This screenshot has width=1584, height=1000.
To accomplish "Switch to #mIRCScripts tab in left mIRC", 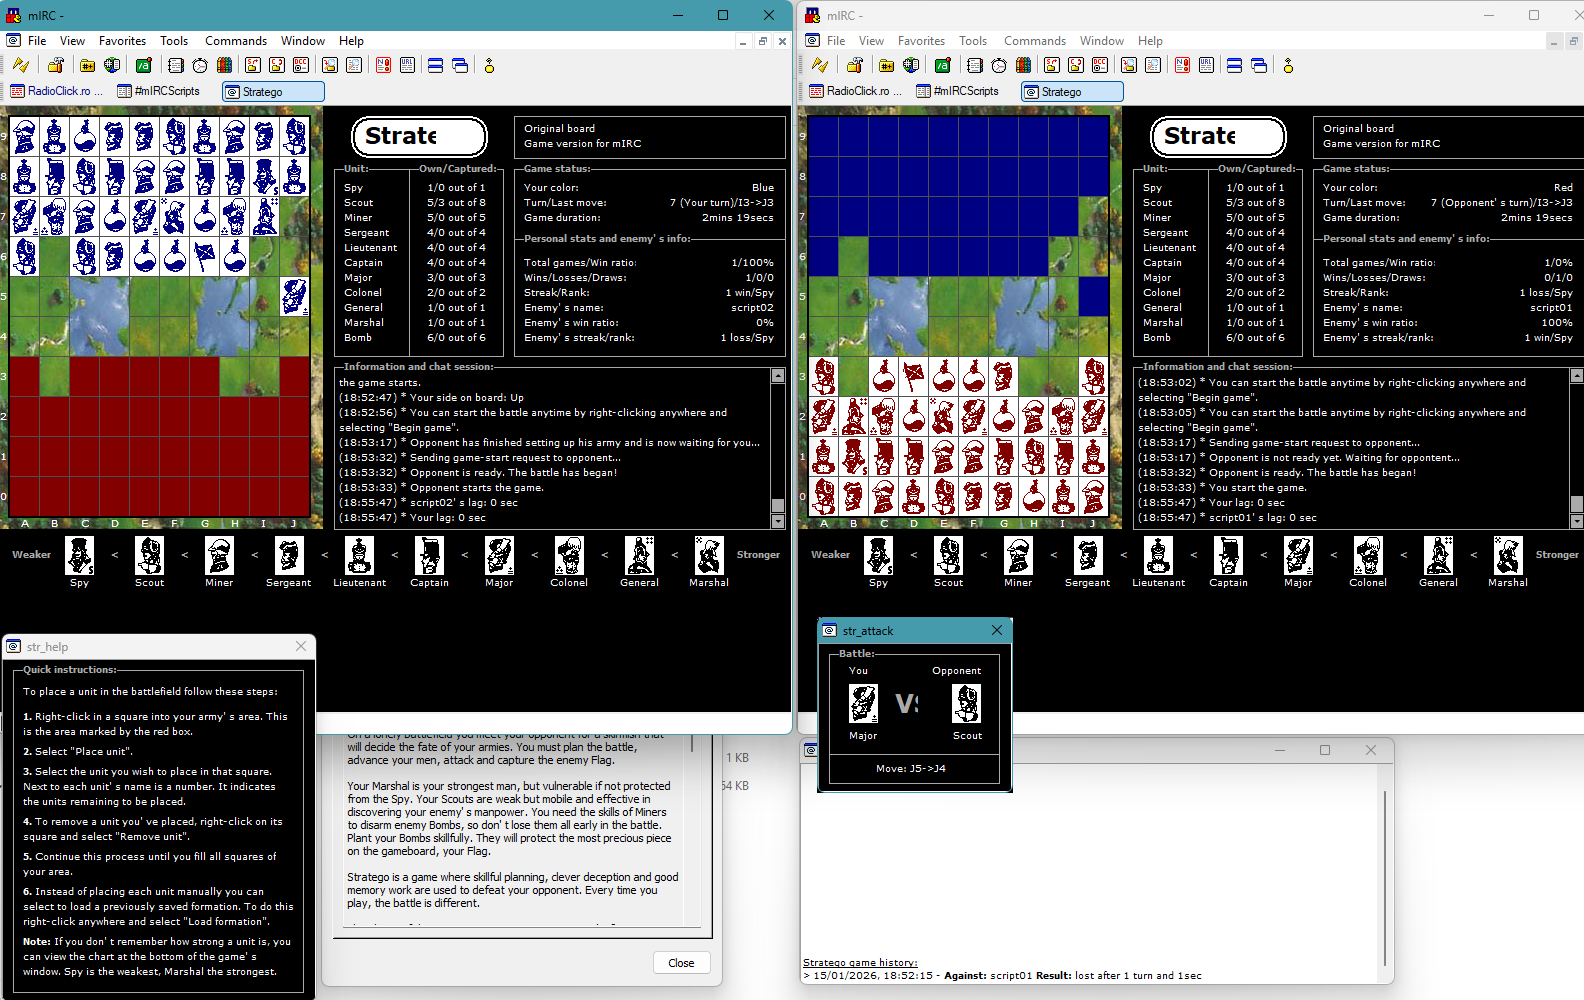I will pos(160,91).
